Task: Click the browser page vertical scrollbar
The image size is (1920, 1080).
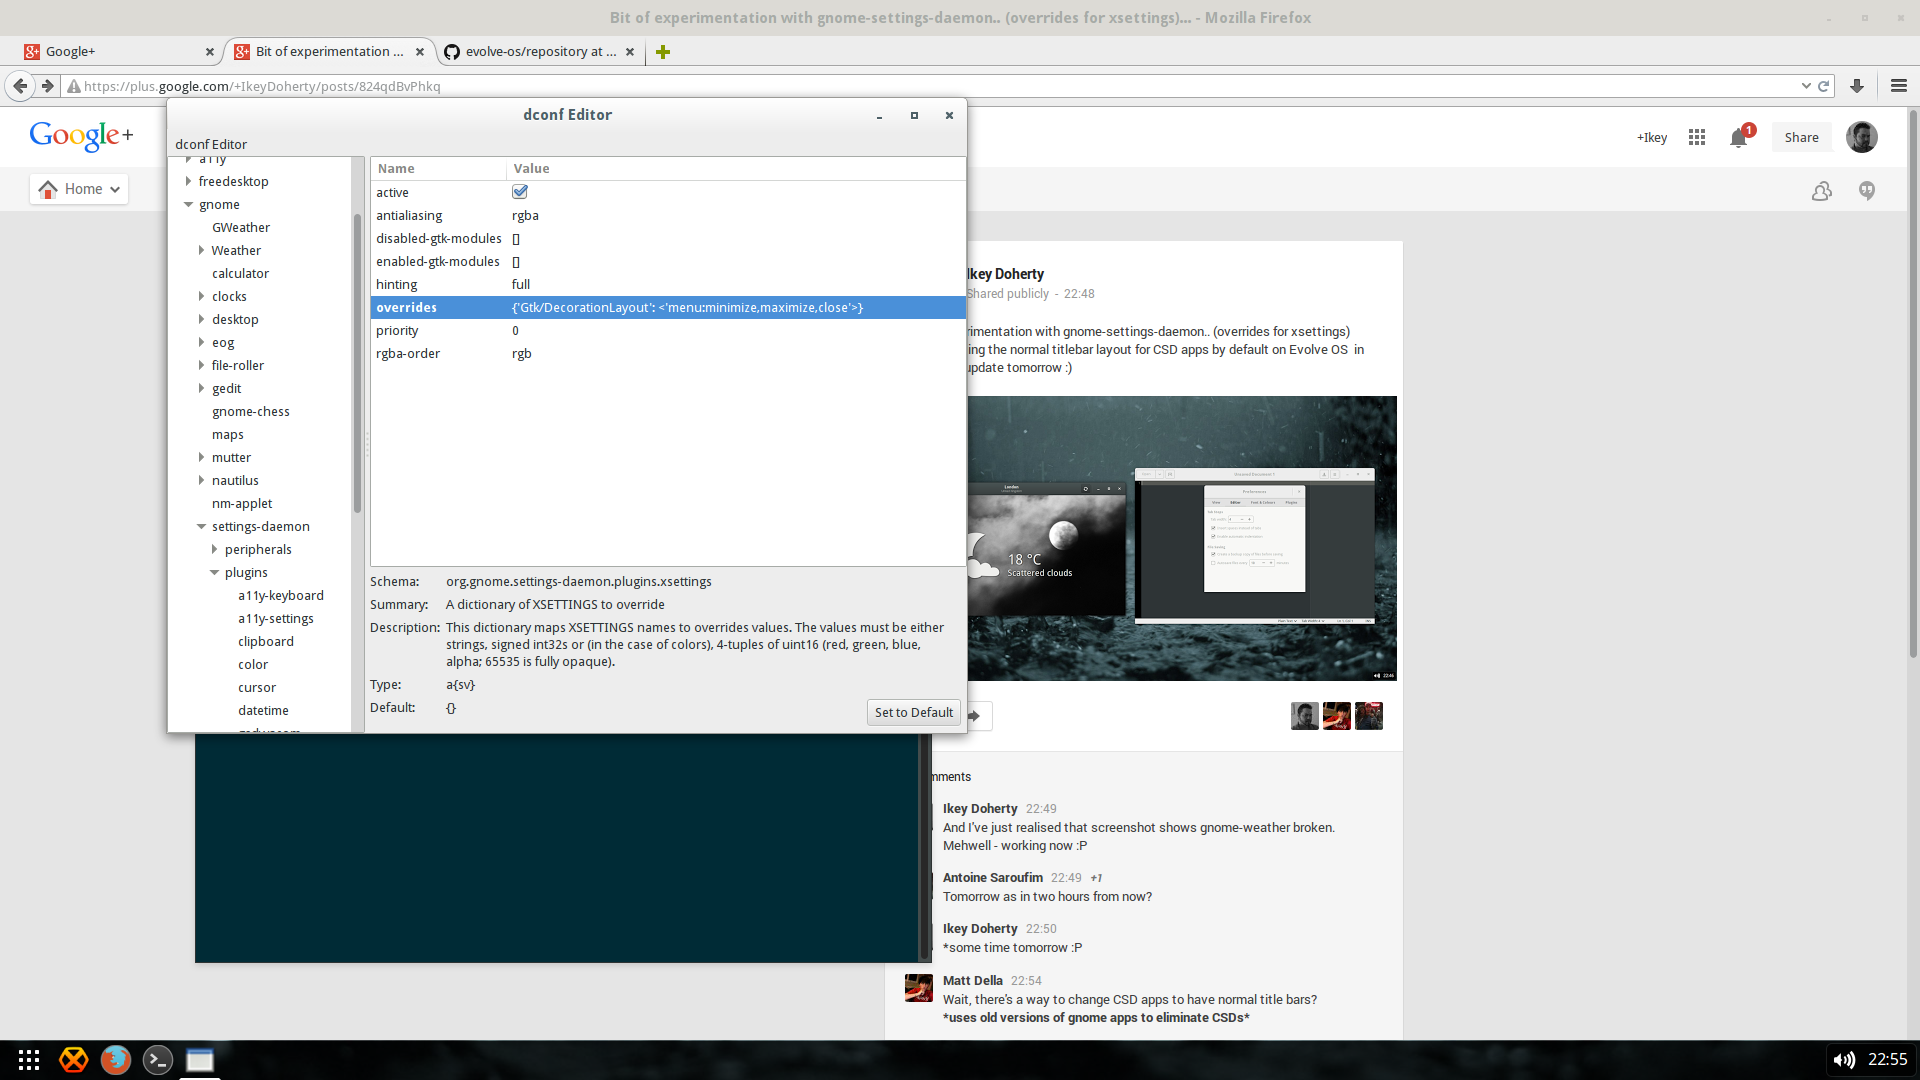Action: [1913, 385]
